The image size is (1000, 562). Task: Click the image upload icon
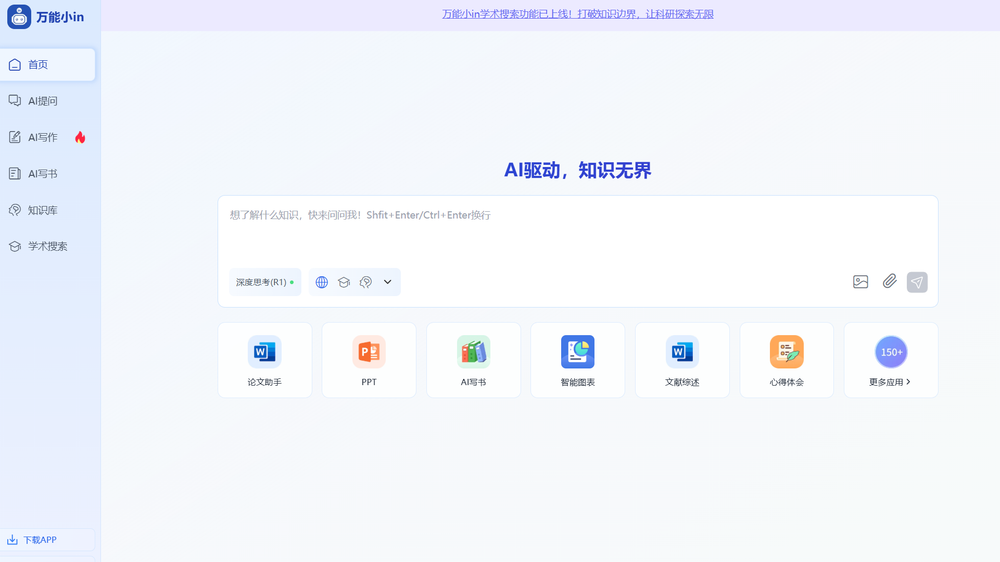tap(860, 282)
